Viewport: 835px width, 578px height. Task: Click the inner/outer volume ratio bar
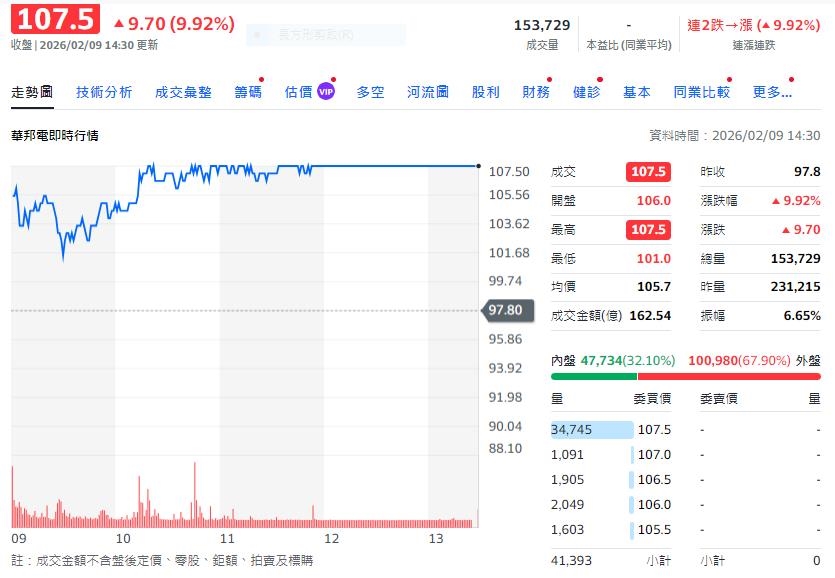point(685,377)
